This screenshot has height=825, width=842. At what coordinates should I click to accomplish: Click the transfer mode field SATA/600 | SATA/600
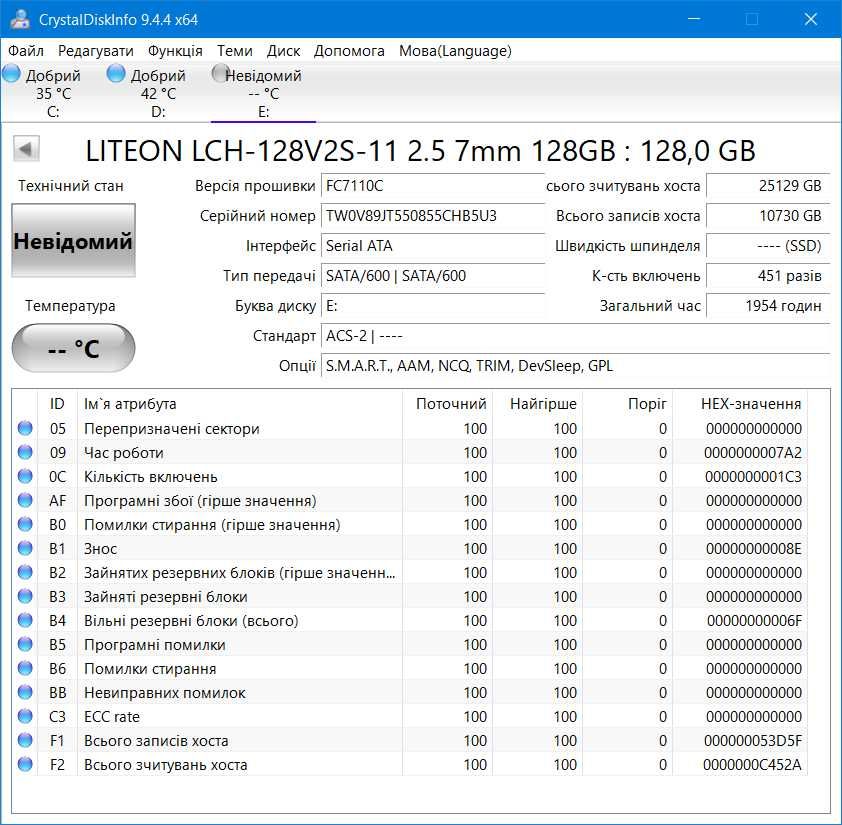point(433,276)
